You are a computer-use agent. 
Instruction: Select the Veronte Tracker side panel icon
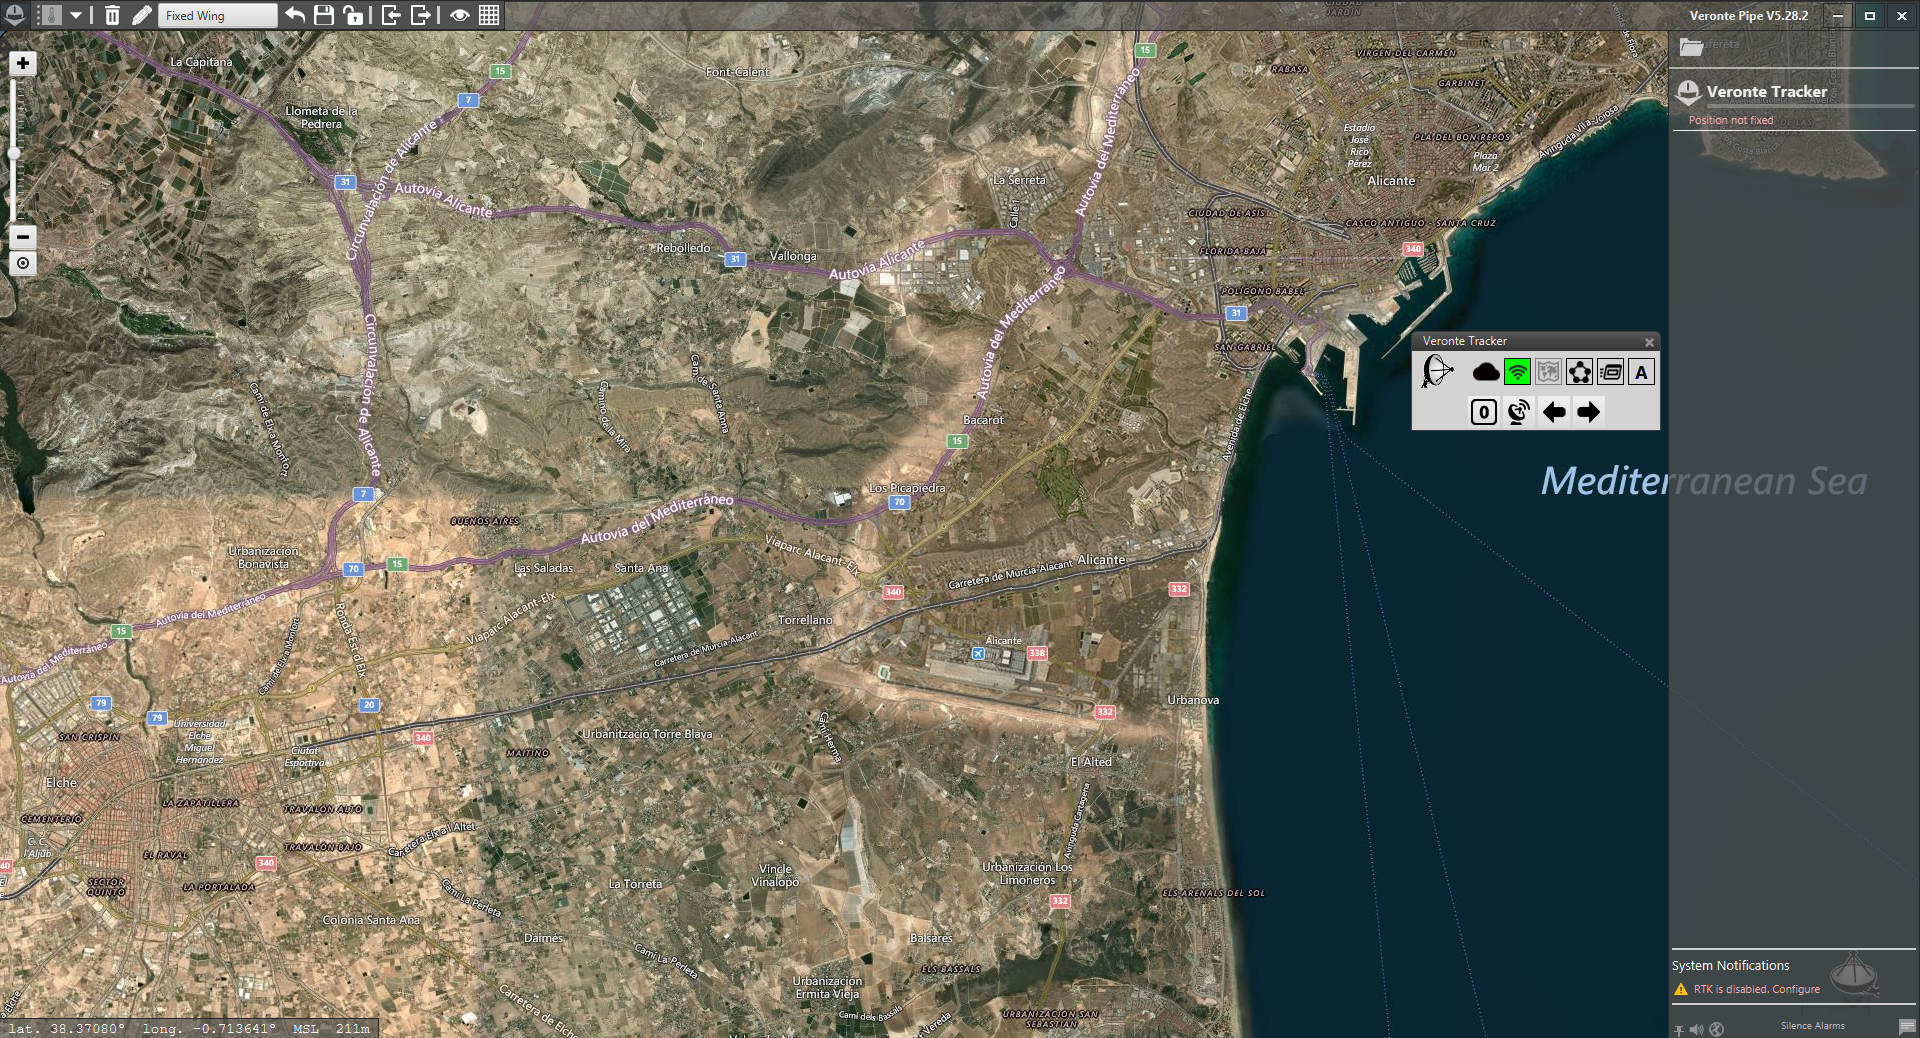click(x=1688, y=92)
